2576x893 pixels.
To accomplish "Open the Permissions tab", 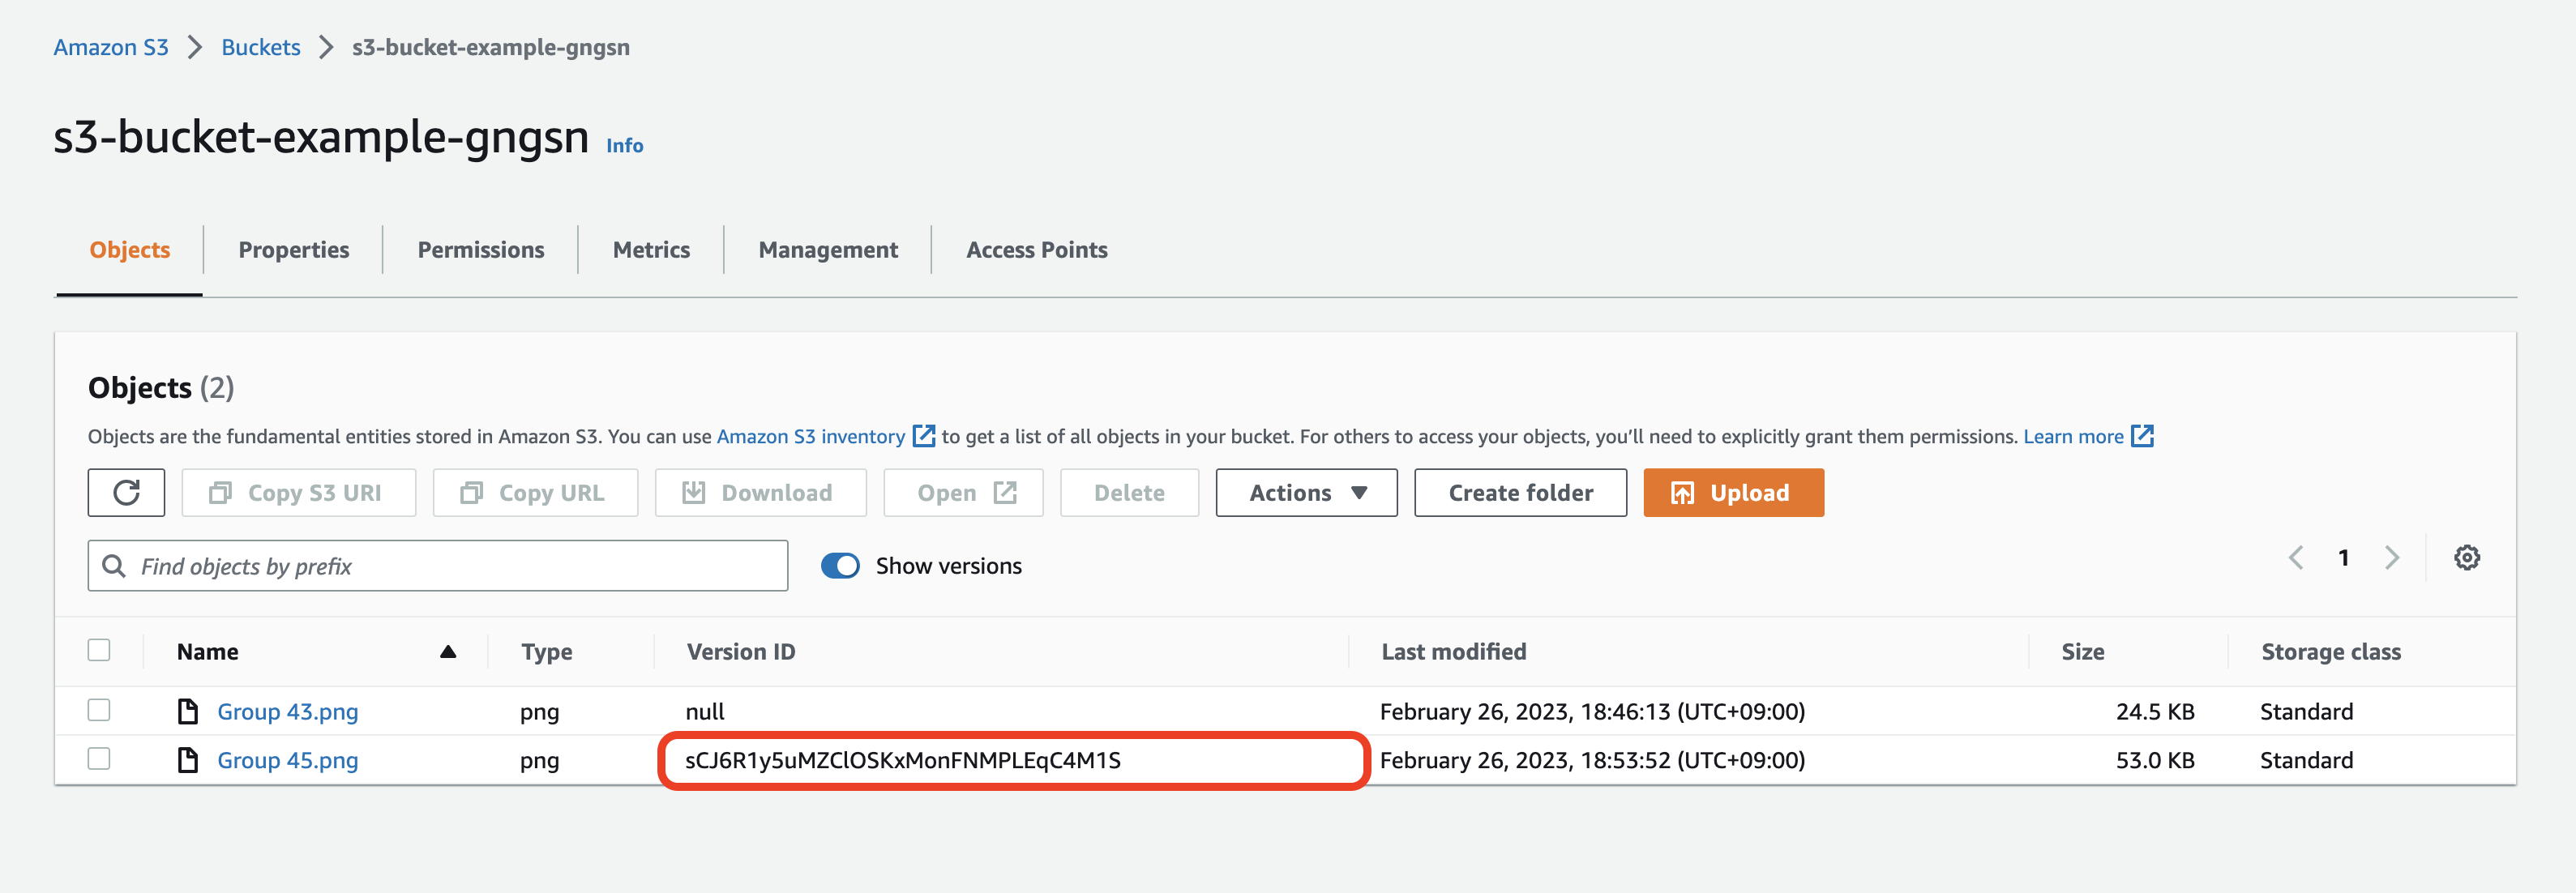I will 481,250.
